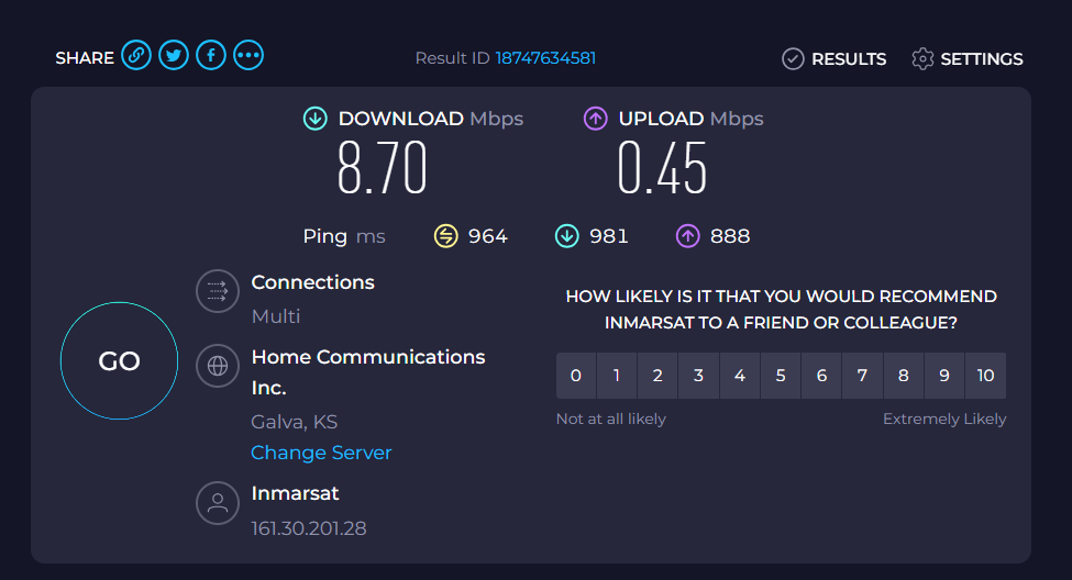Pick rating 7 on recommendation scale
This screenshot has width=1072, height=580.
(862, 376)
